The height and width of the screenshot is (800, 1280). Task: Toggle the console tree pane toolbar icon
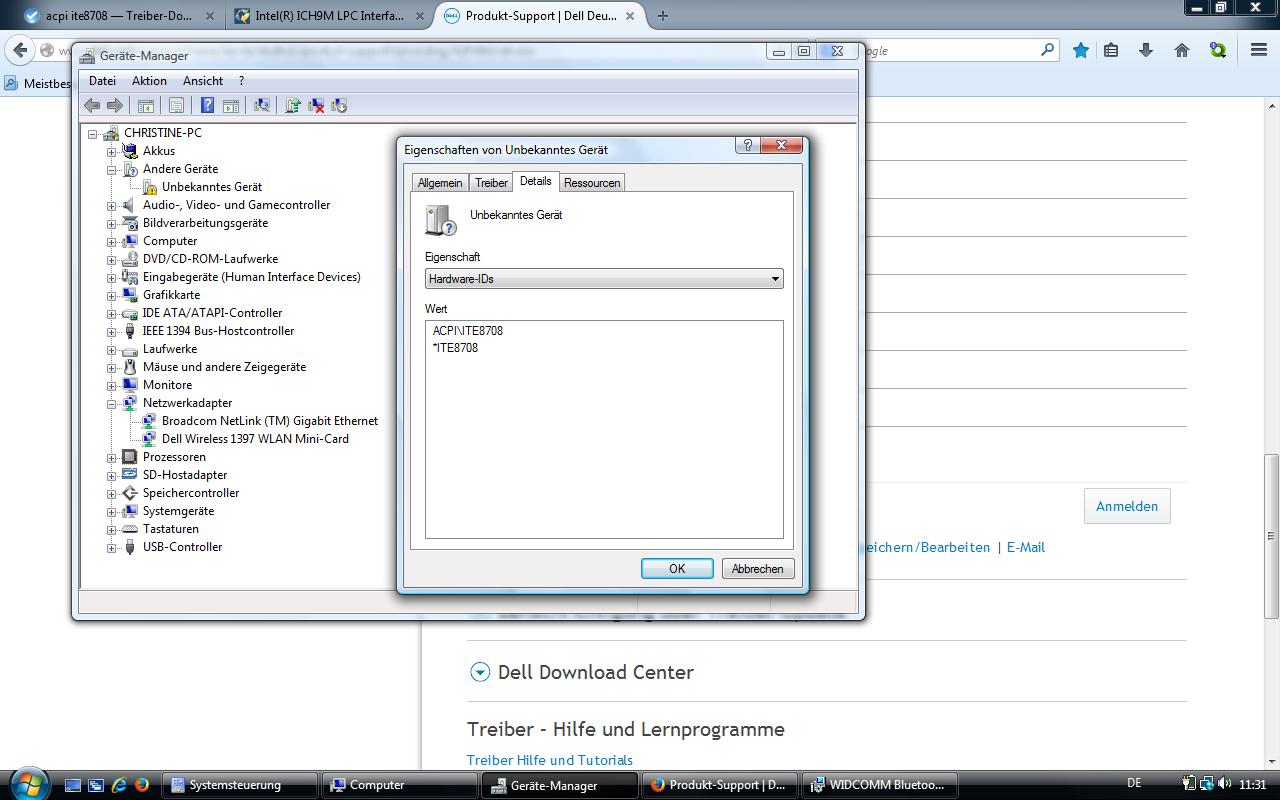point(146,105)
